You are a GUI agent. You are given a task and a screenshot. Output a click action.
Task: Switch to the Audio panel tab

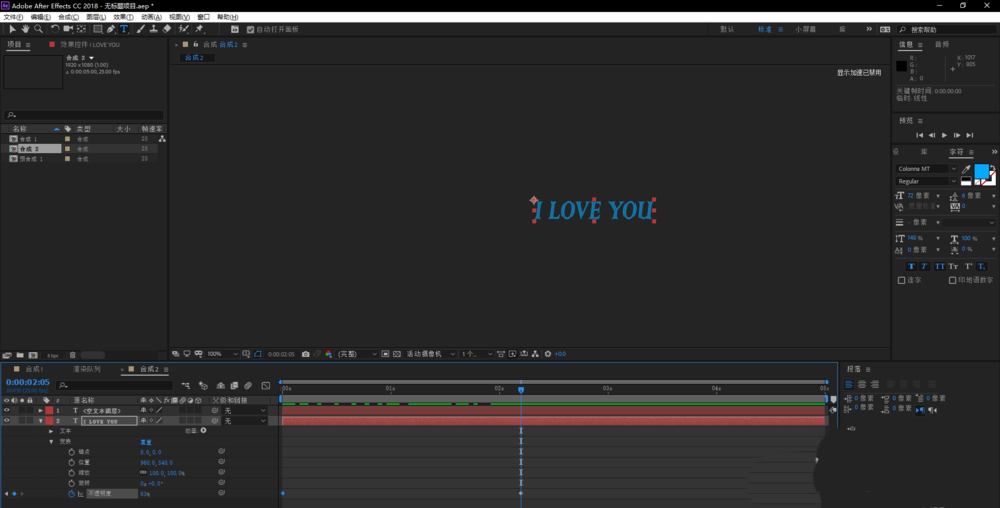(942, 45)
